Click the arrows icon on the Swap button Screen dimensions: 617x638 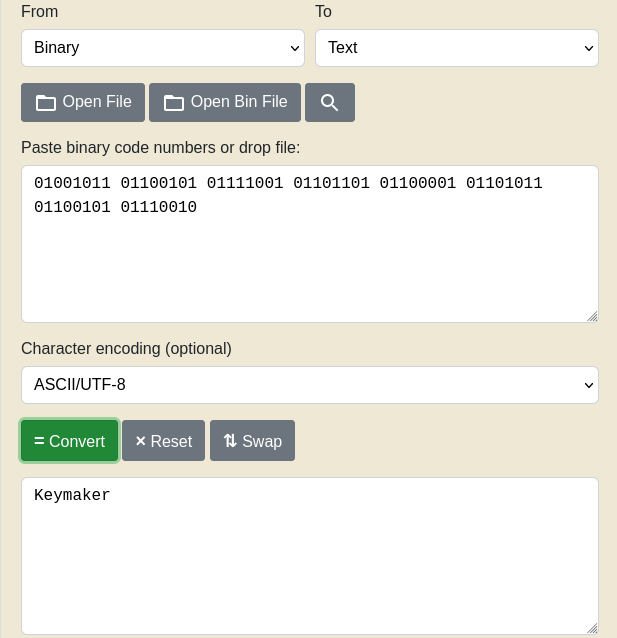coord(230,441)
